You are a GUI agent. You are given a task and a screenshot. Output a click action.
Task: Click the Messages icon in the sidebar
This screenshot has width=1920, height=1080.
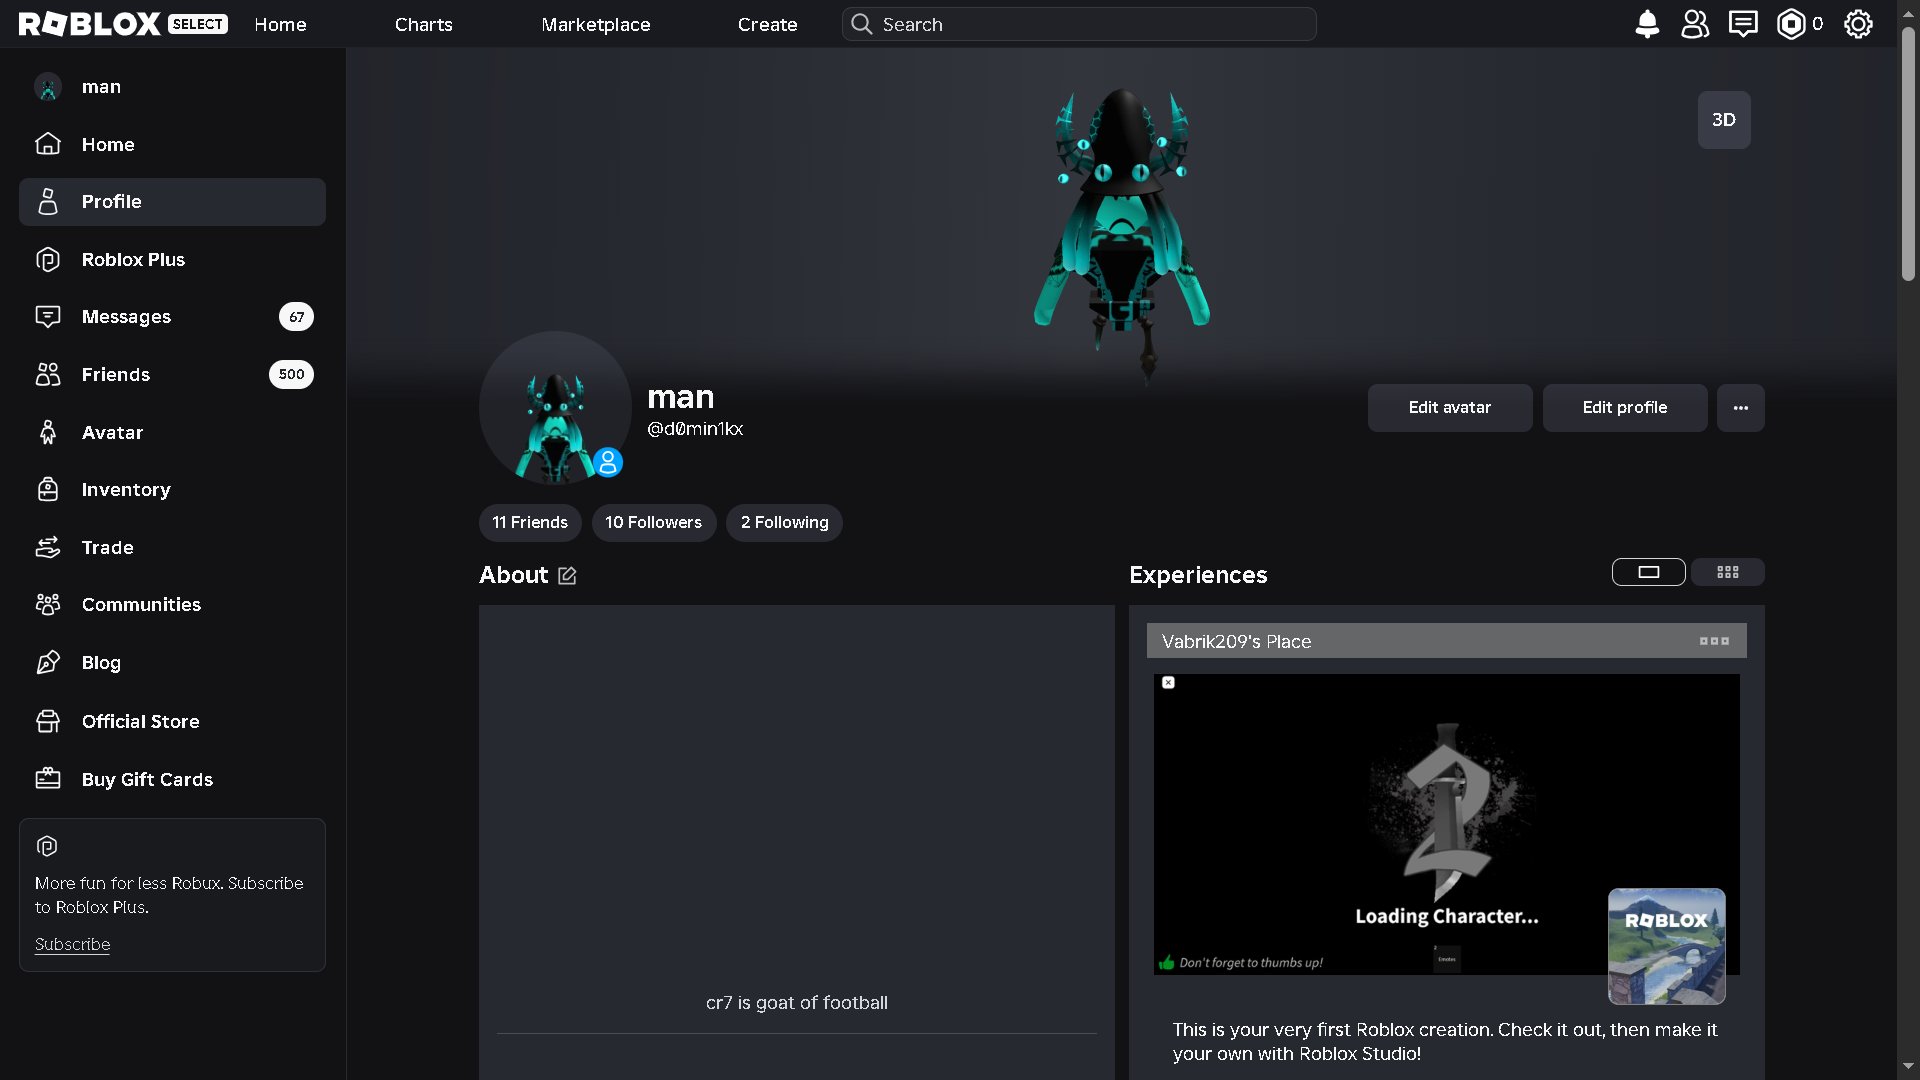(x=48, y=317)
